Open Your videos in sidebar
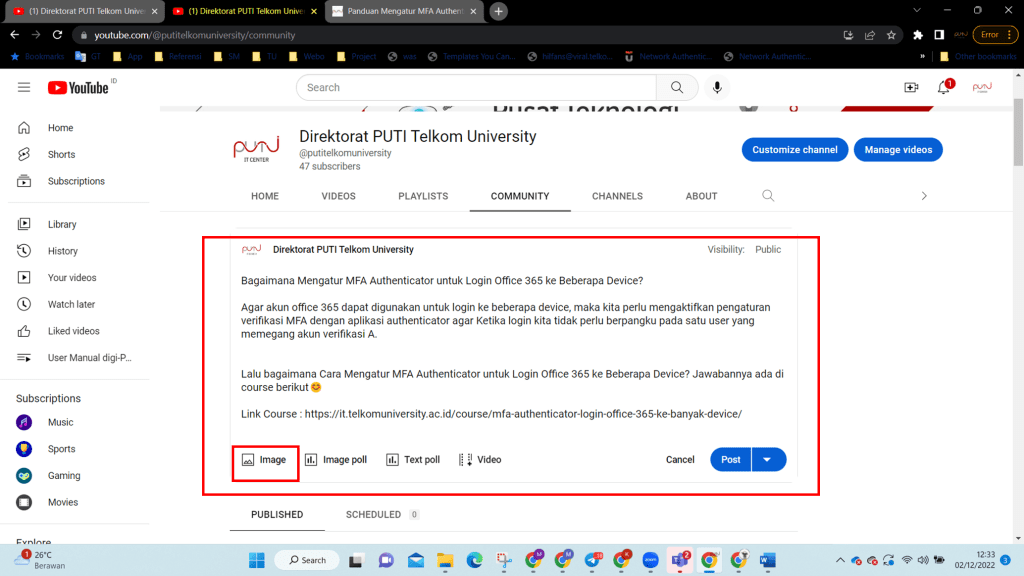This screenshot has width=1024, height=576. tap(74, 278)
